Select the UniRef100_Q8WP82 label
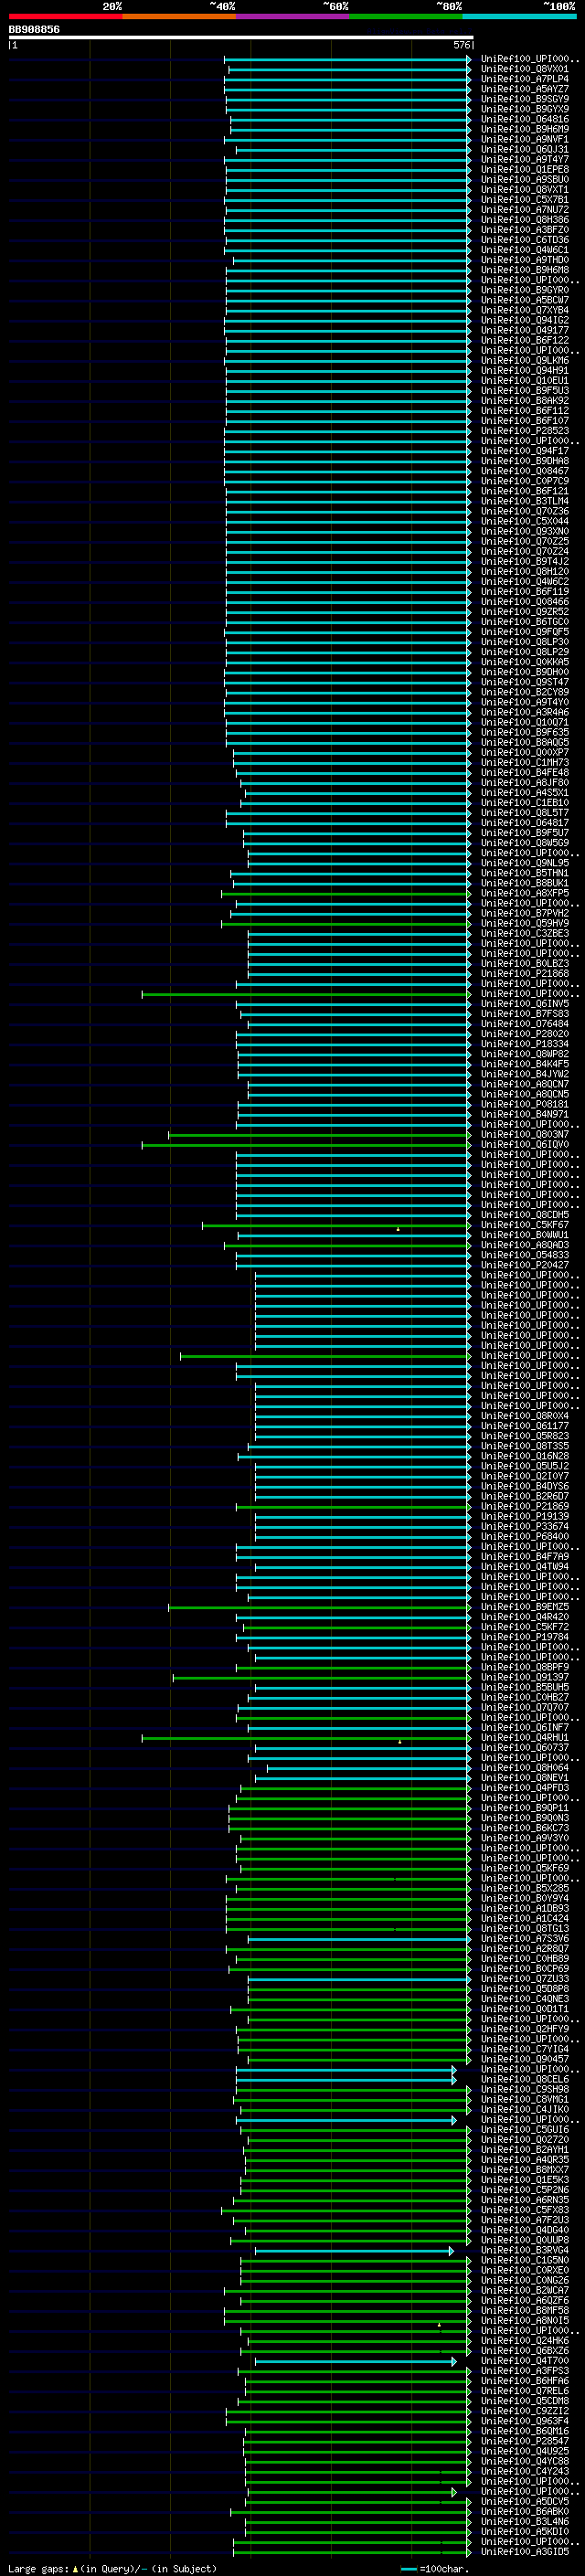The height and width of the screenshot is (2576, 585). tap(525, 1054)
